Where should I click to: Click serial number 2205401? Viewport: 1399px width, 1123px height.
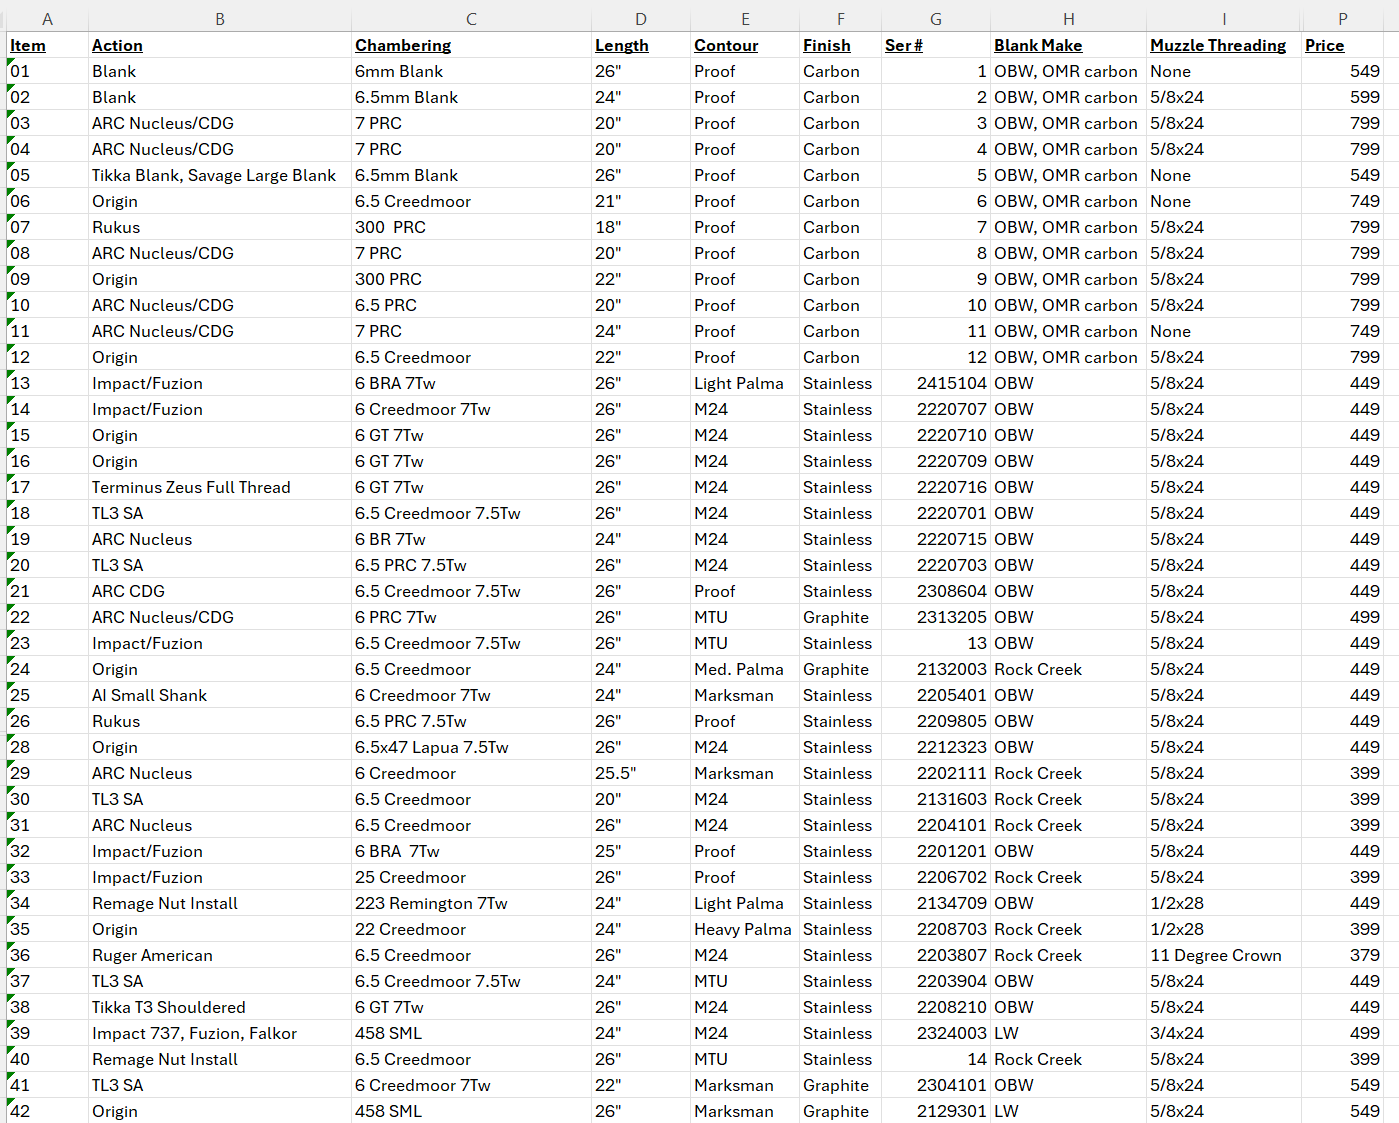click(936, 695)
